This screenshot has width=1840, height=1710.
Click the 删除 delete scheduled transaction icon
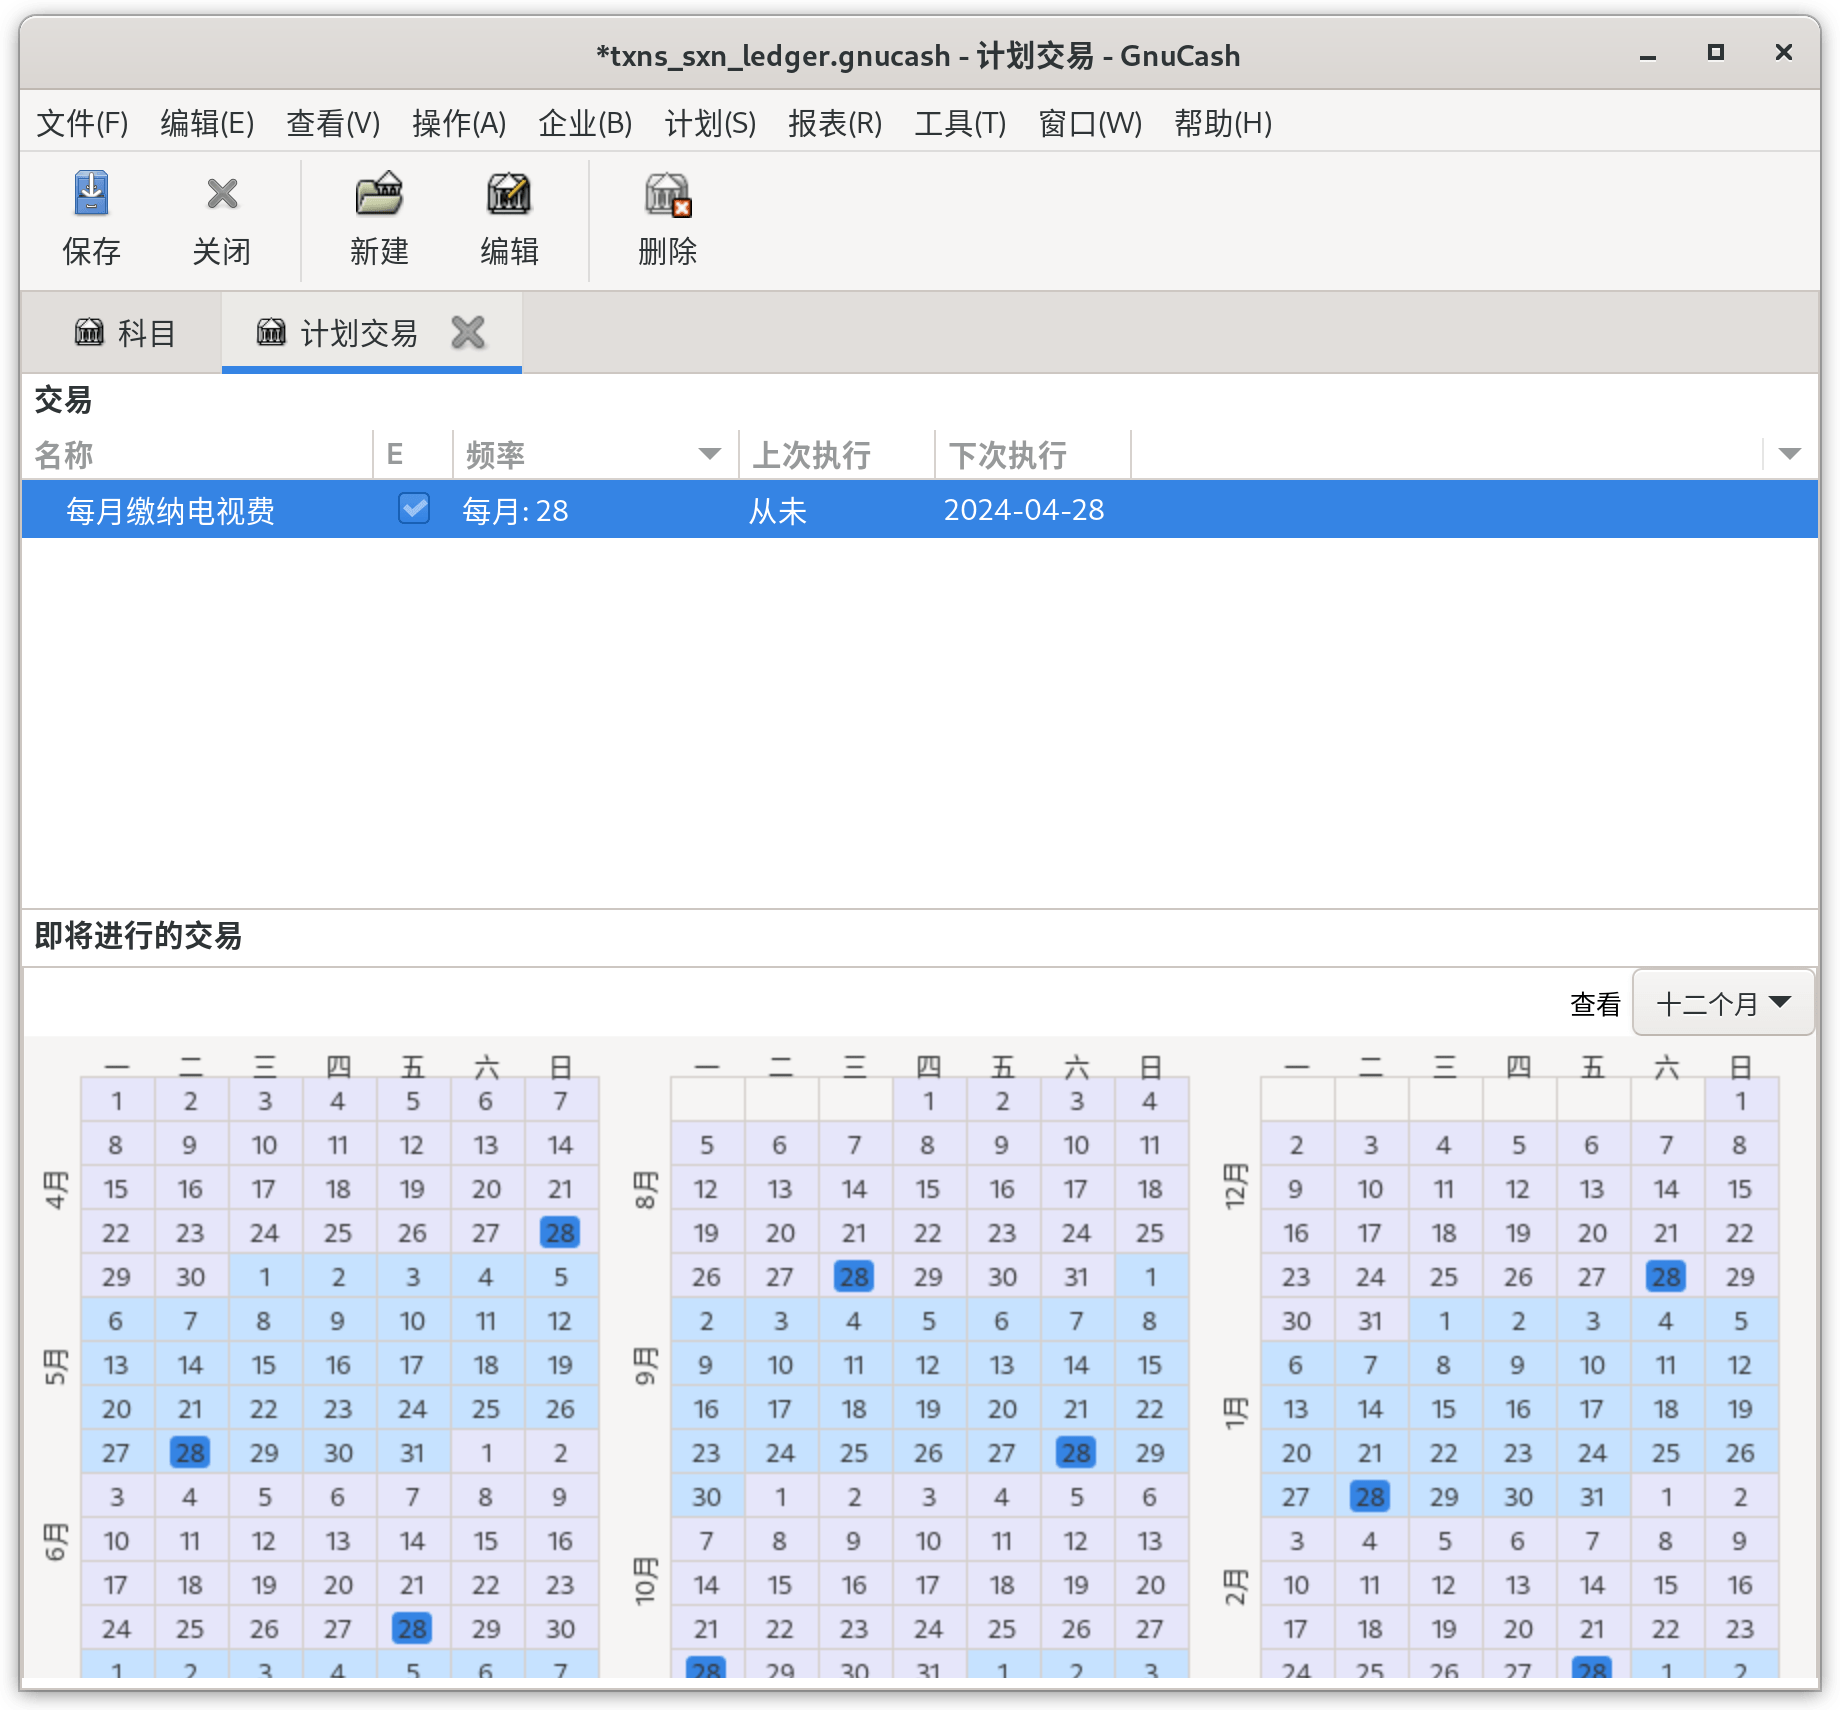(x=668, y=194)
